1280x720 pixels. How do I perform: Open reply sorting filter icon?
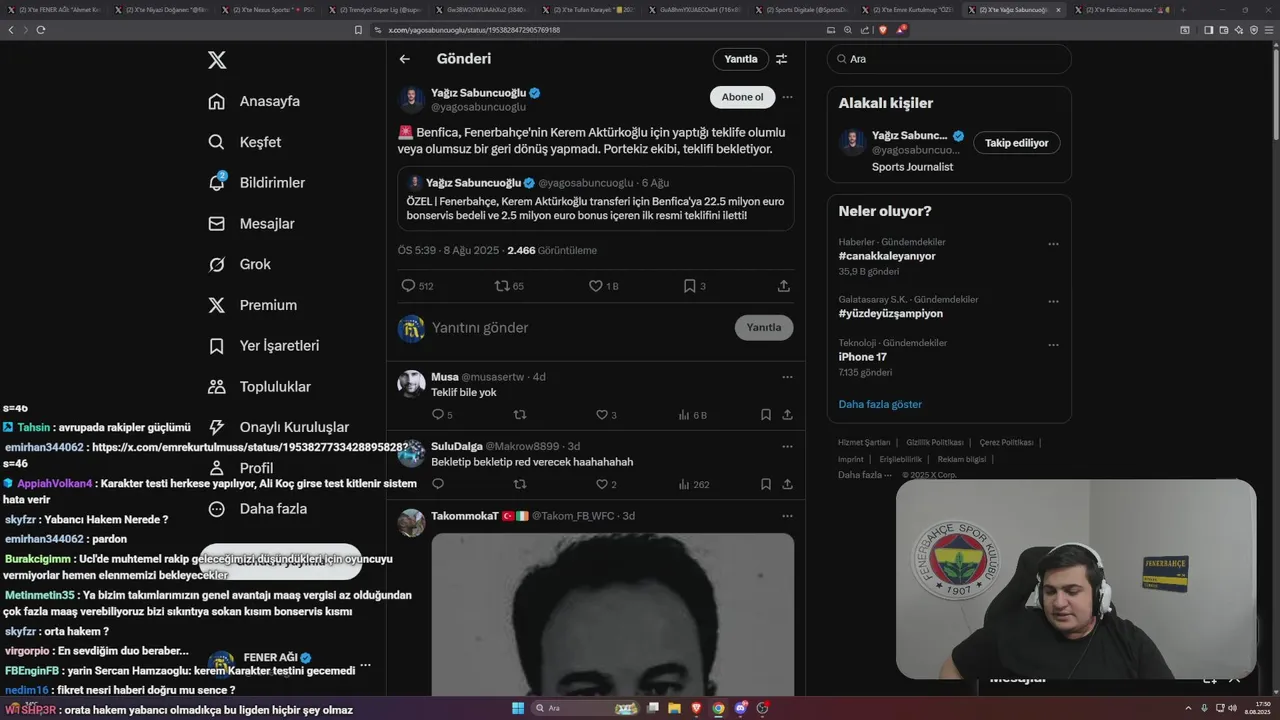pyautogui.click(x=782, y=59)
